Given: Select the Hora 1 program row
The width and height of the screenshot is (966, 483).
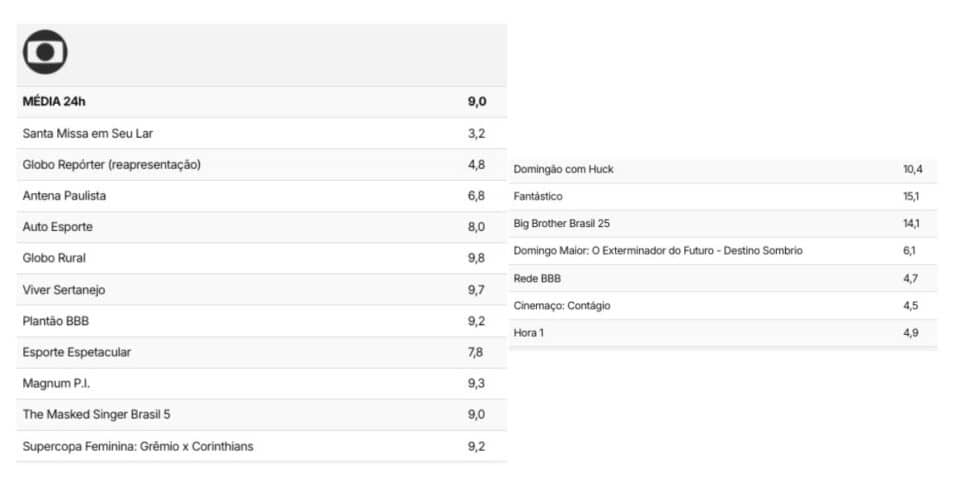Looking at the screenshot, I should coord(723,333).
